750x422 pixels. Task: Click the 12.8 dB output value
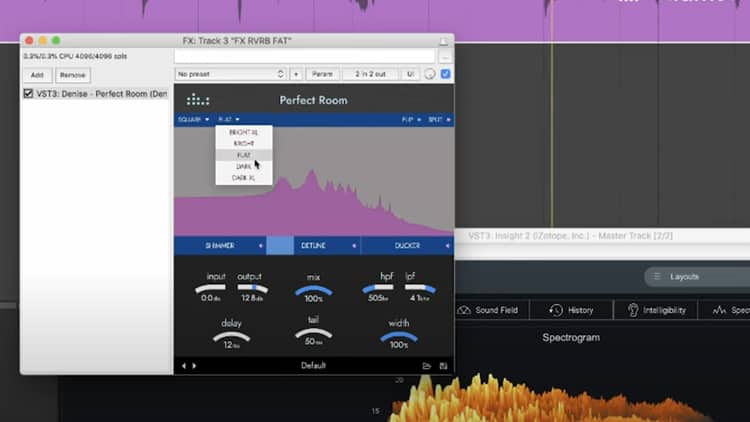pos(252,298)
